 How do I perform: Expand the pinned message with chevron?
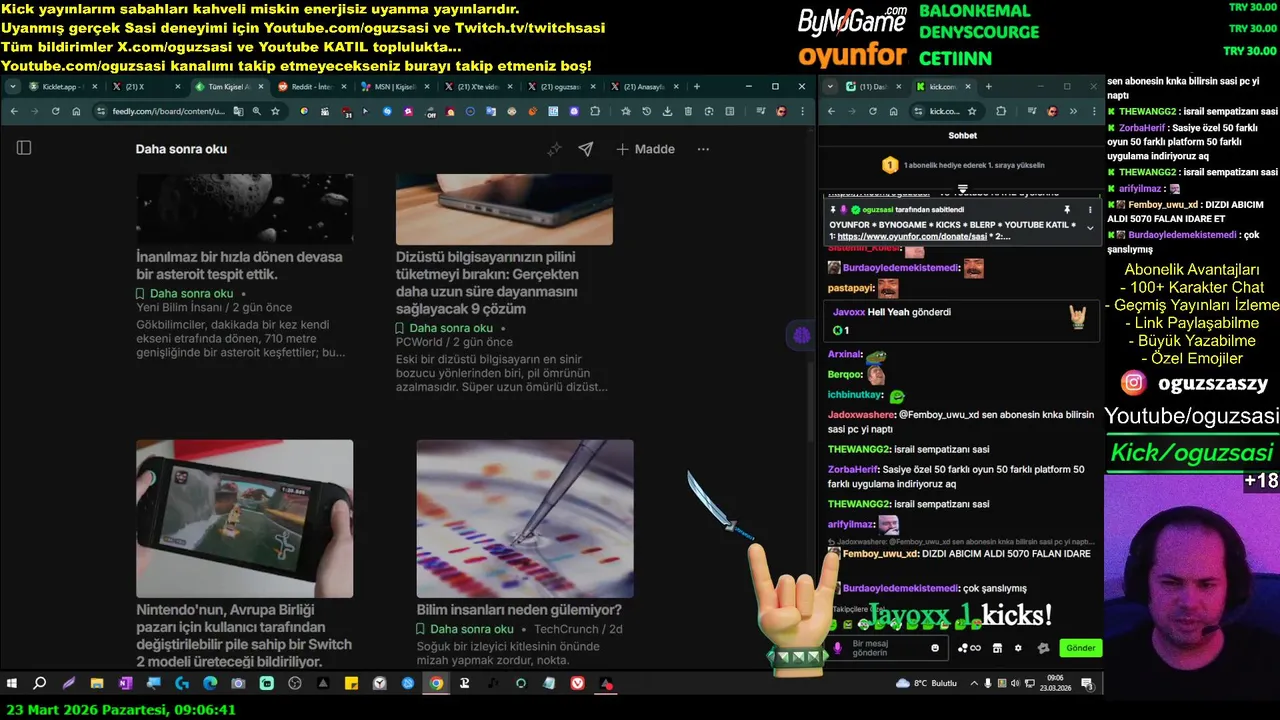pos(1090,228)
